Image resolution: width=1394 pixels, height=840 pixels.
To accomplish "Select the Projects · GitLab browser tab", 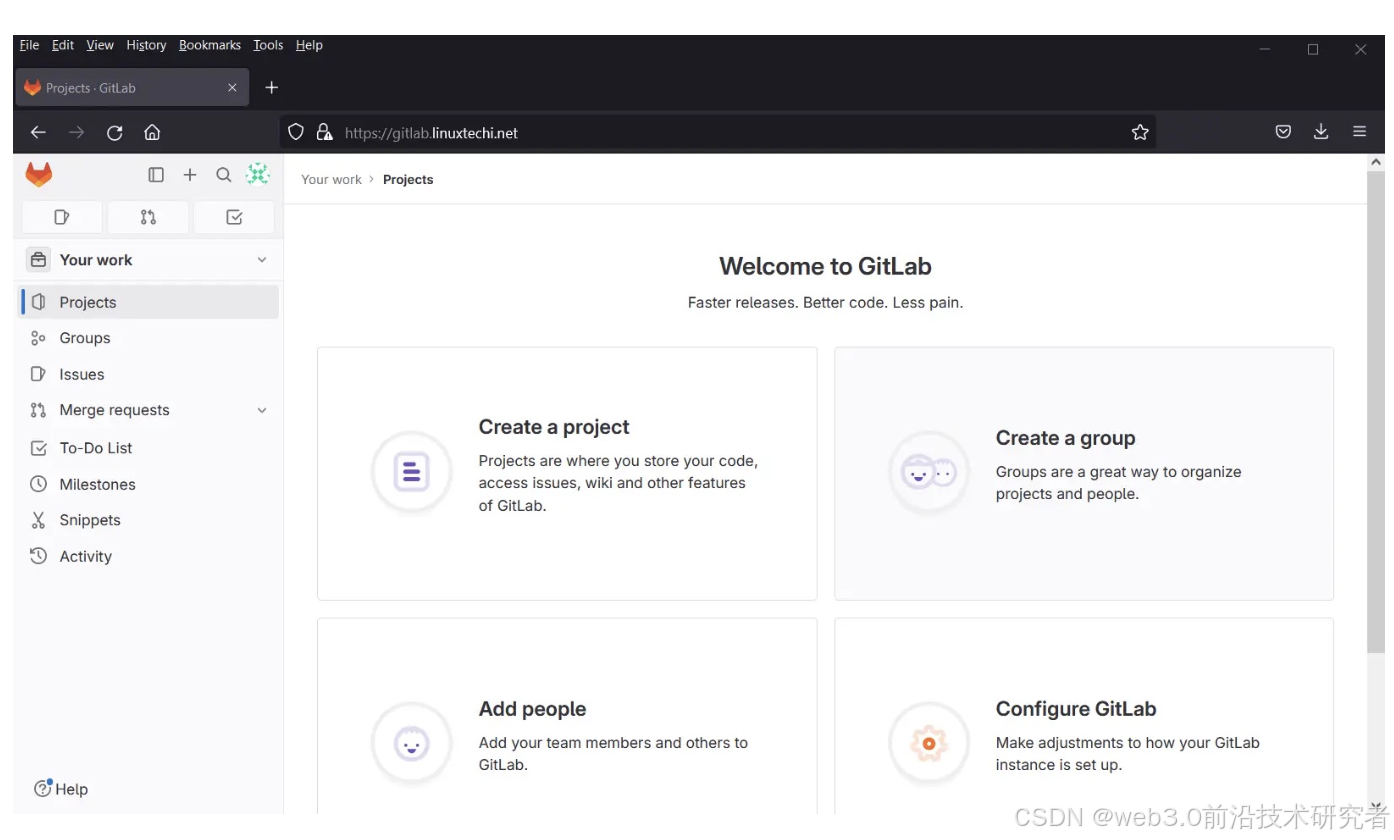I will coord(120,87).
